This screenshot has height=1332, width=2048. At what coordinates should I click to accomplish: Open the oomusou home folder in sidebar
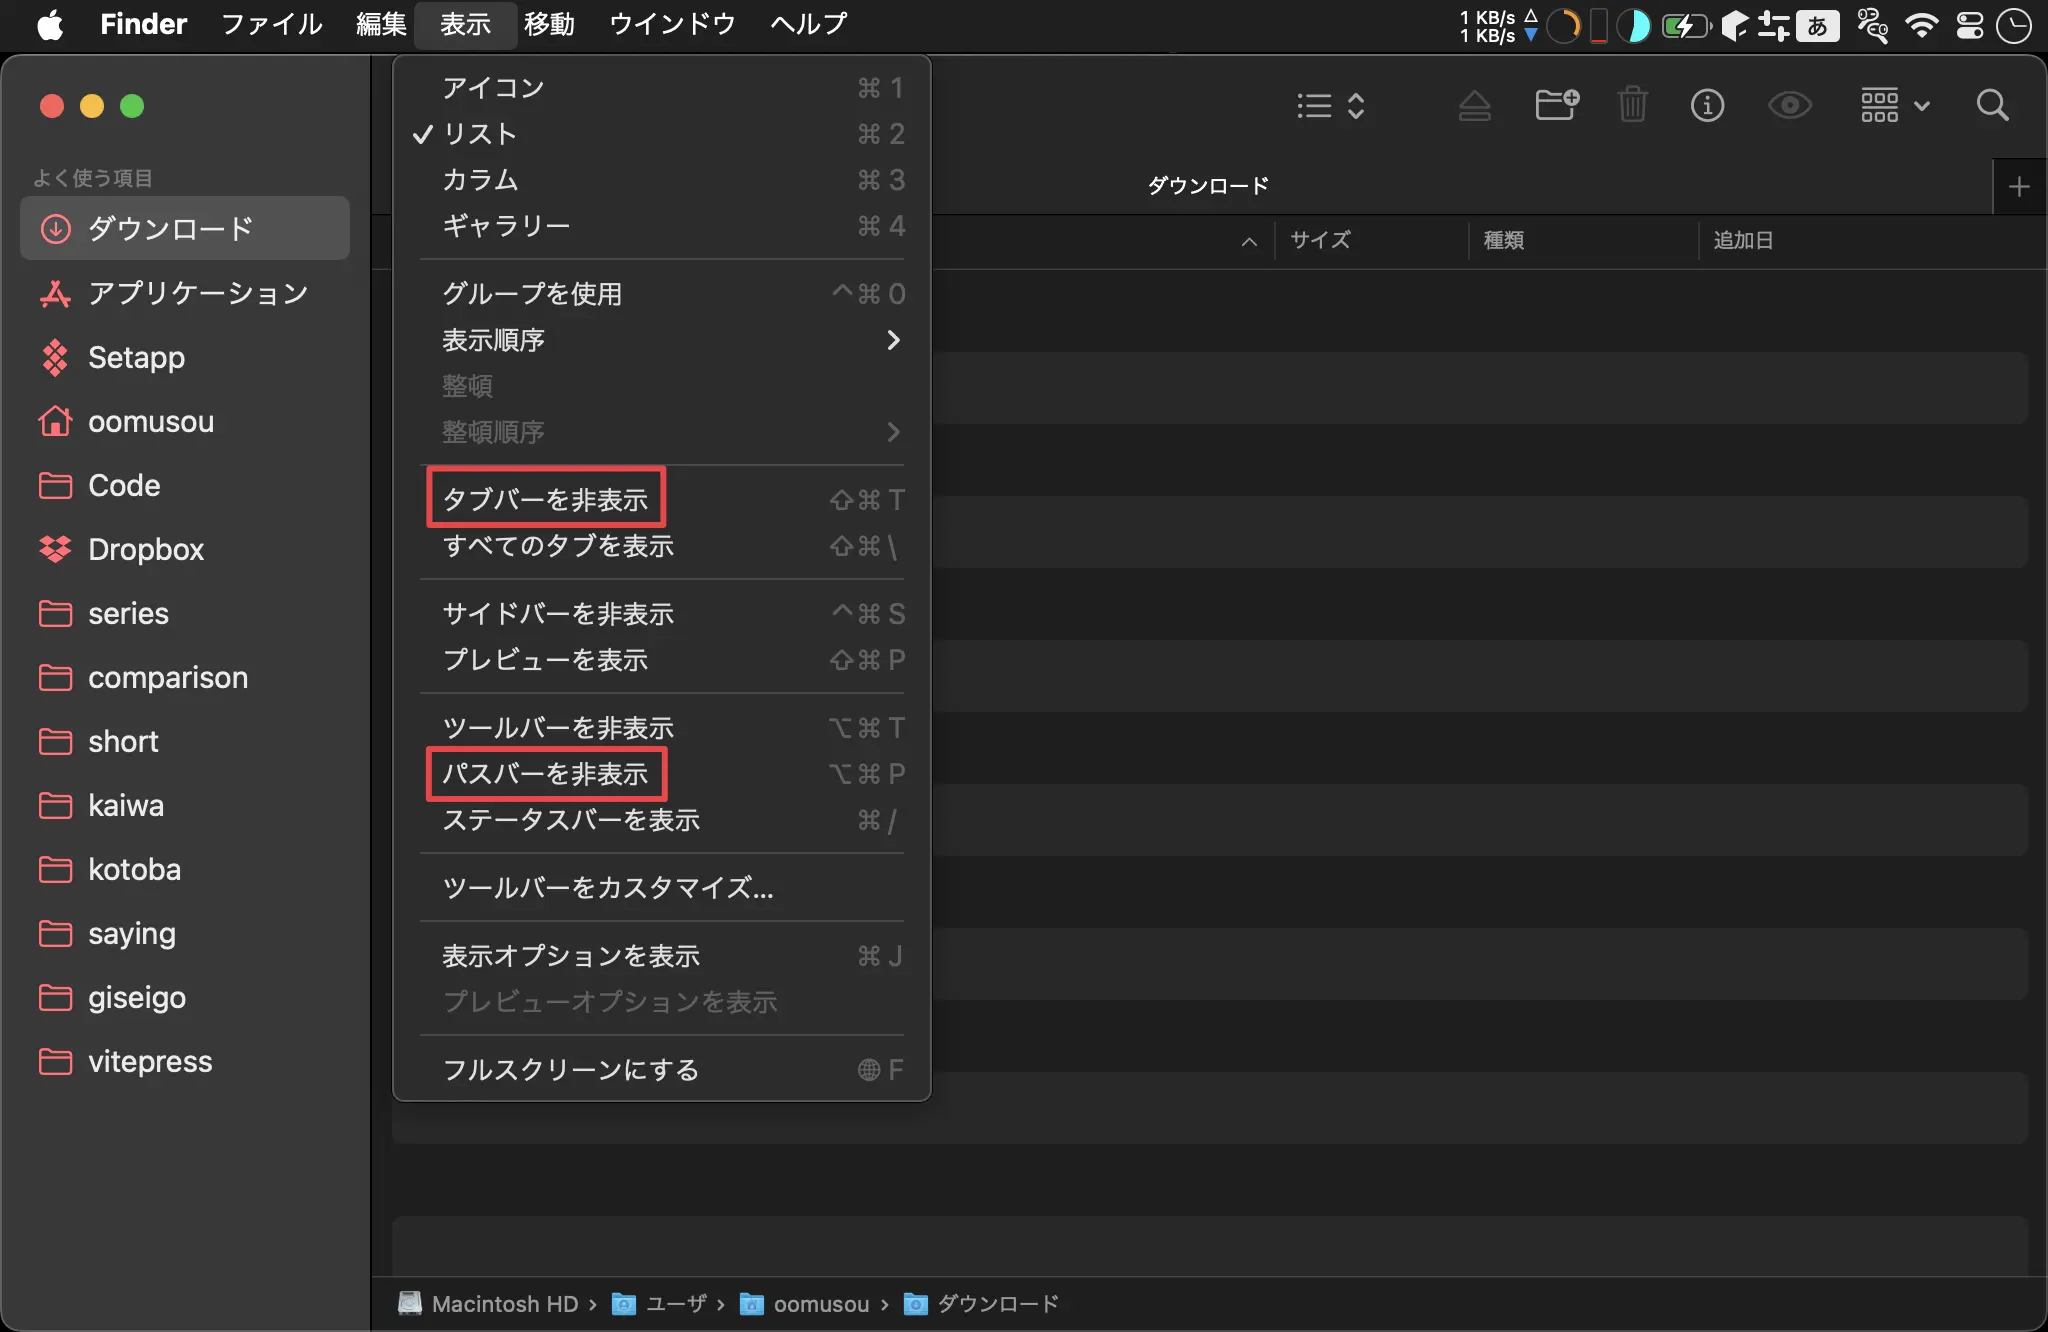185,421
